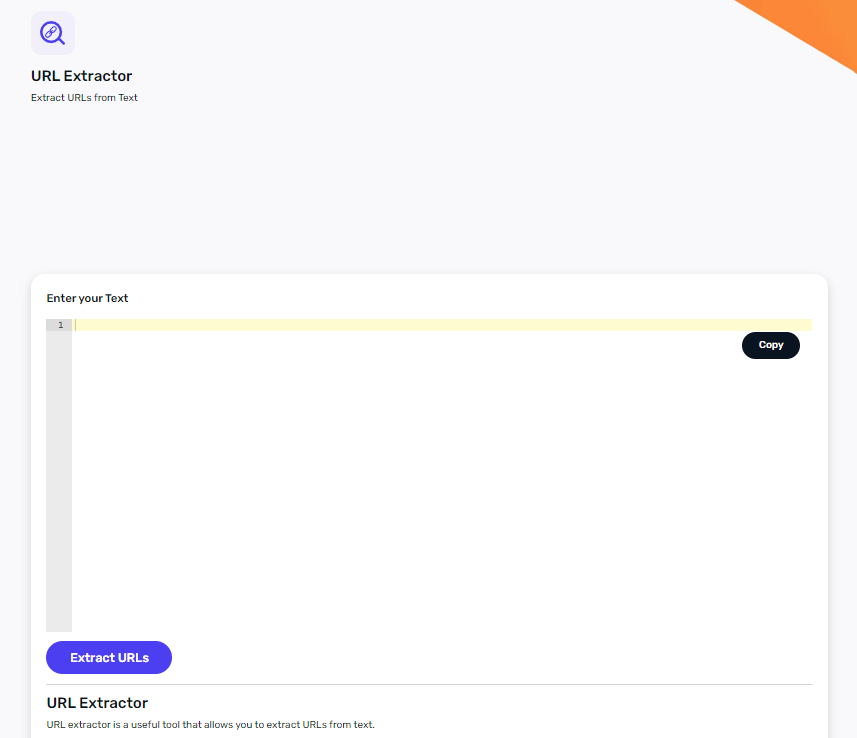Click the top "URL Extractor" page title
This screenshot has width=857, height=738.
point(81,76)
